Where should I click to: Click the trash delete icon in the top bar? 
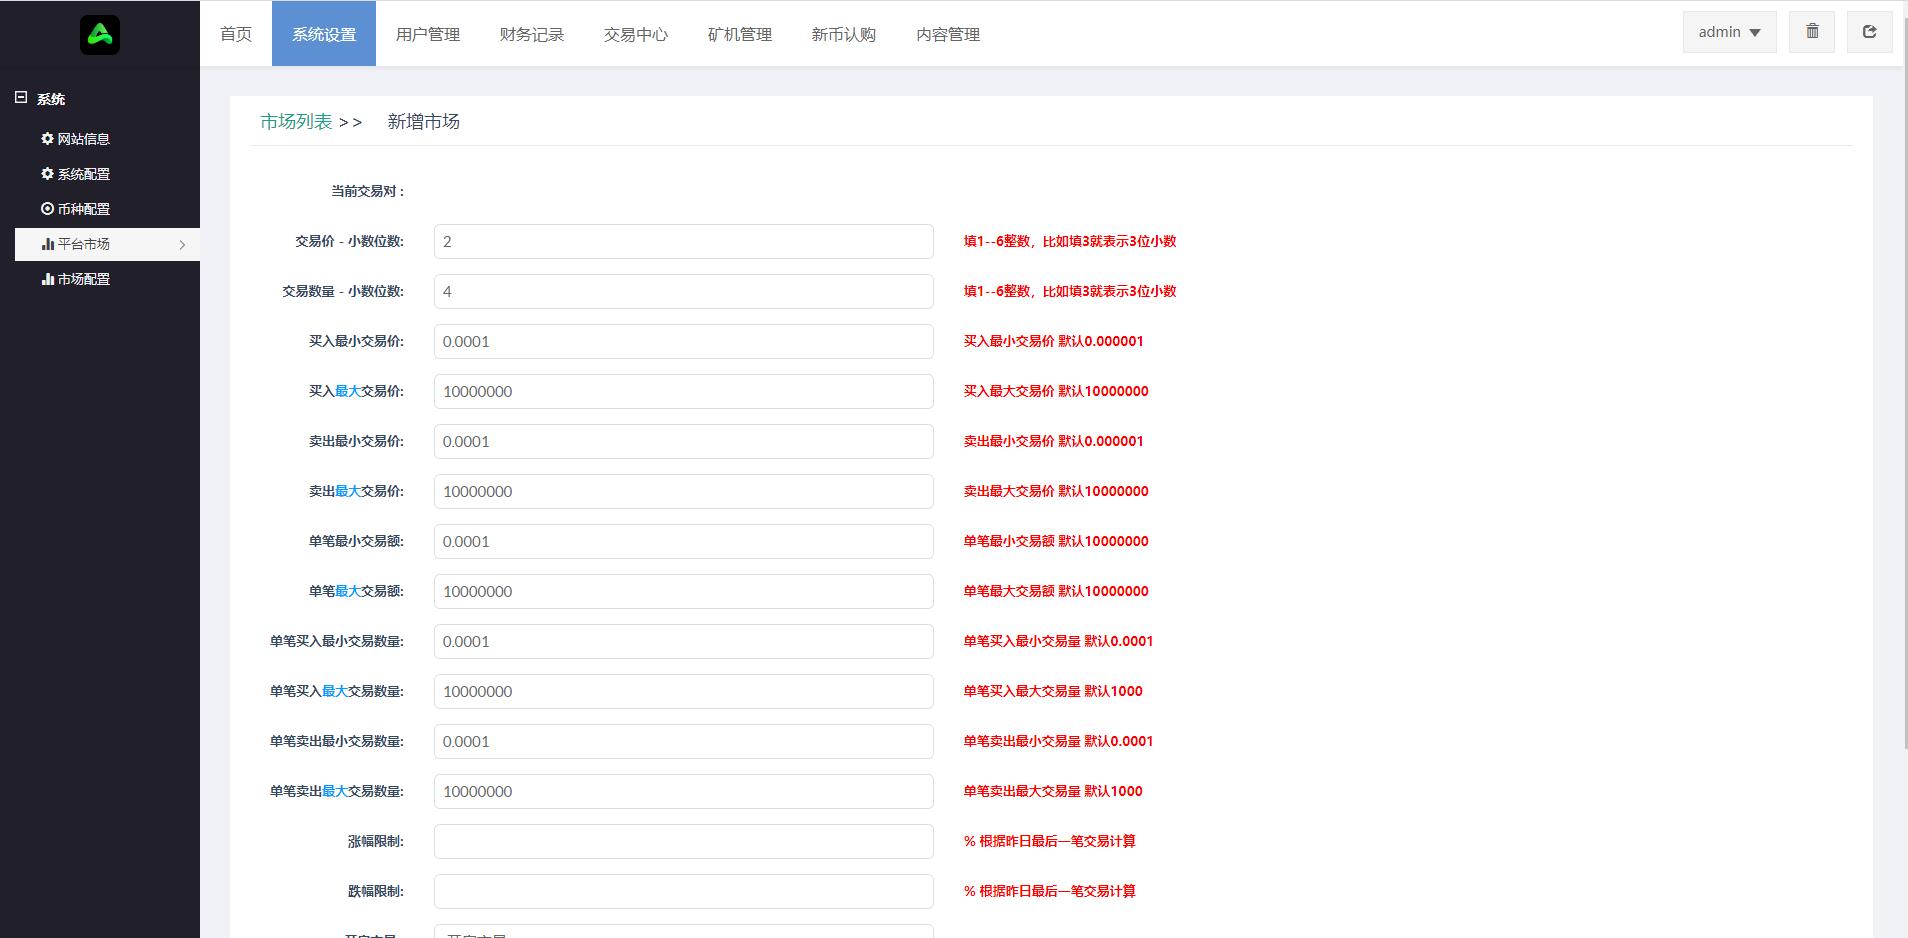1811,31
